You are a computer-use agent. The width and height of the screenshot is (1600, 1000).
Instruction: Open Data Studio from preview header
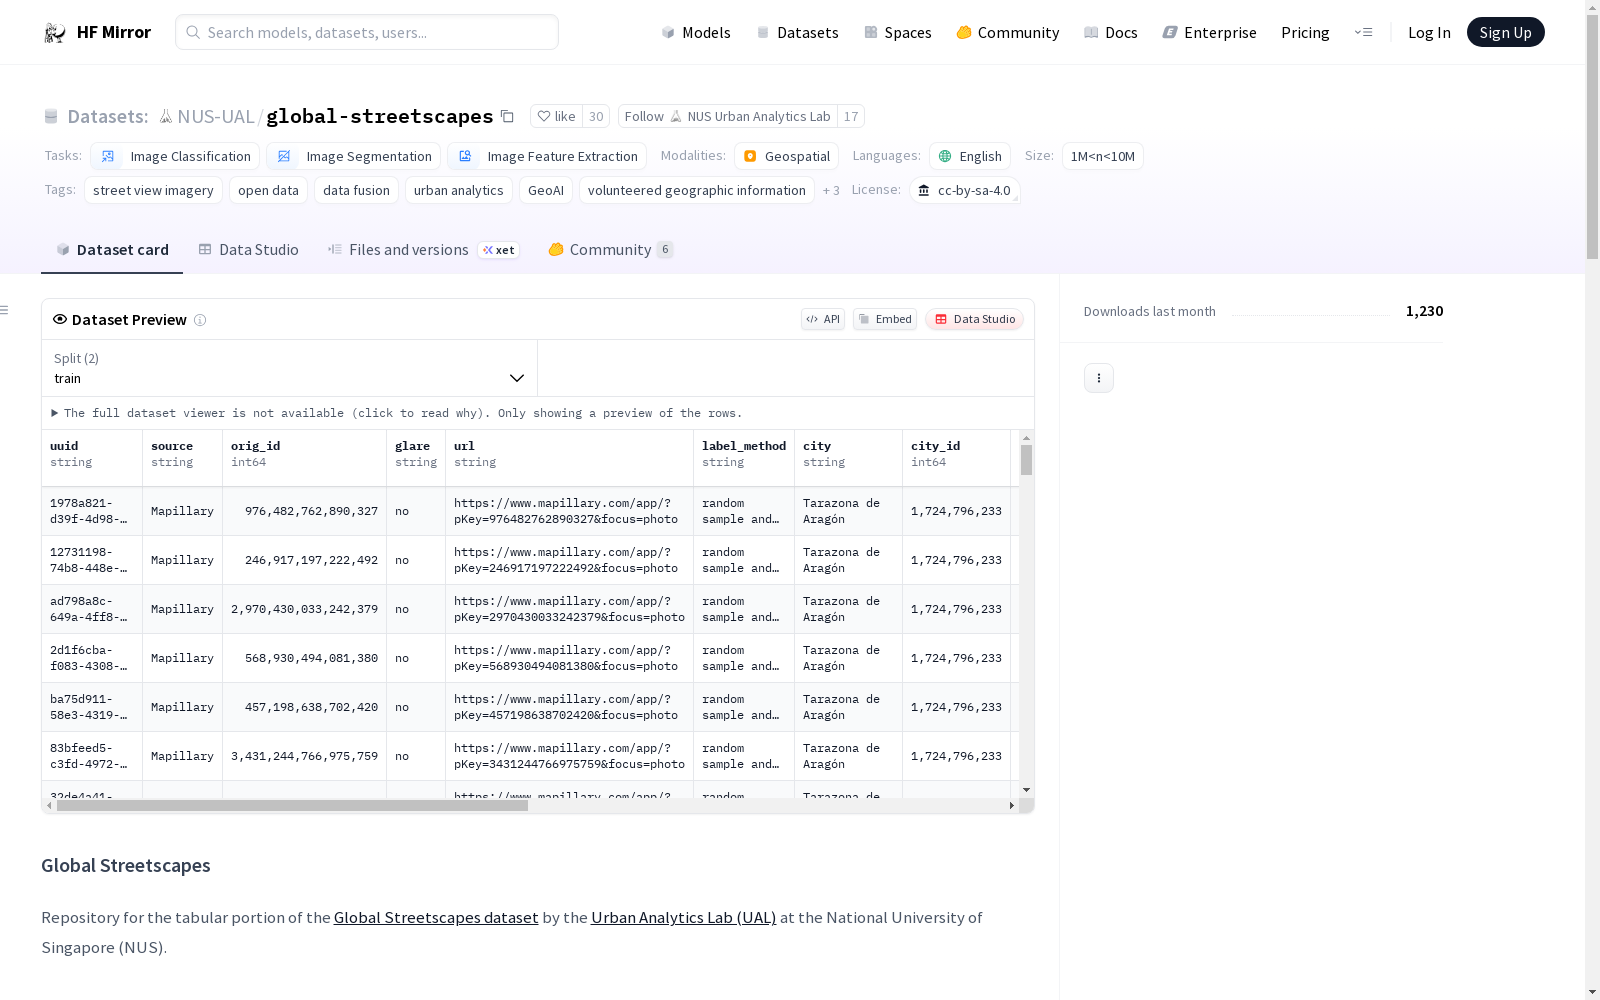pos(974,319)
